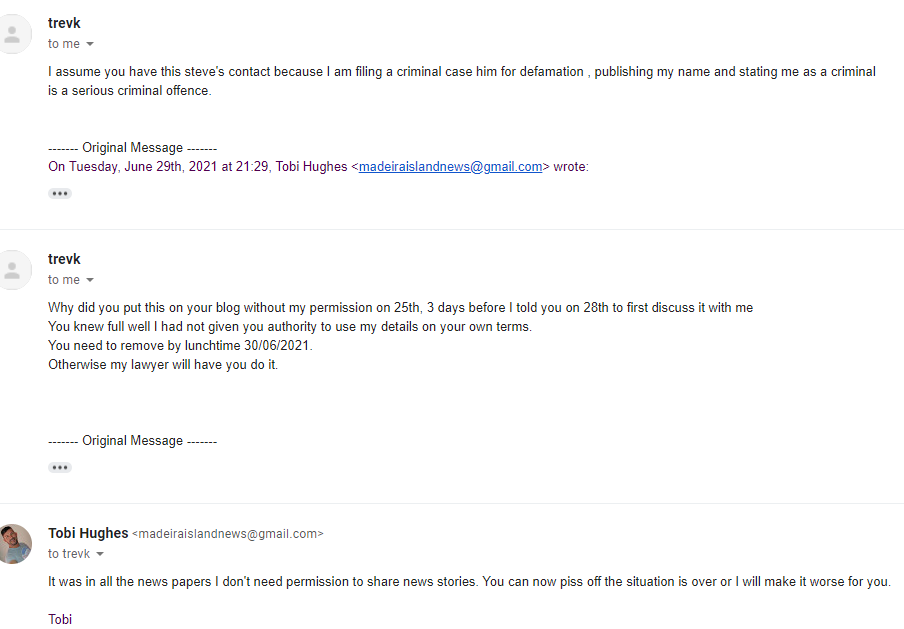Show trimmed content in the blog permission email
This screenshot has width=904, height=629.
(x=60, y=467)
